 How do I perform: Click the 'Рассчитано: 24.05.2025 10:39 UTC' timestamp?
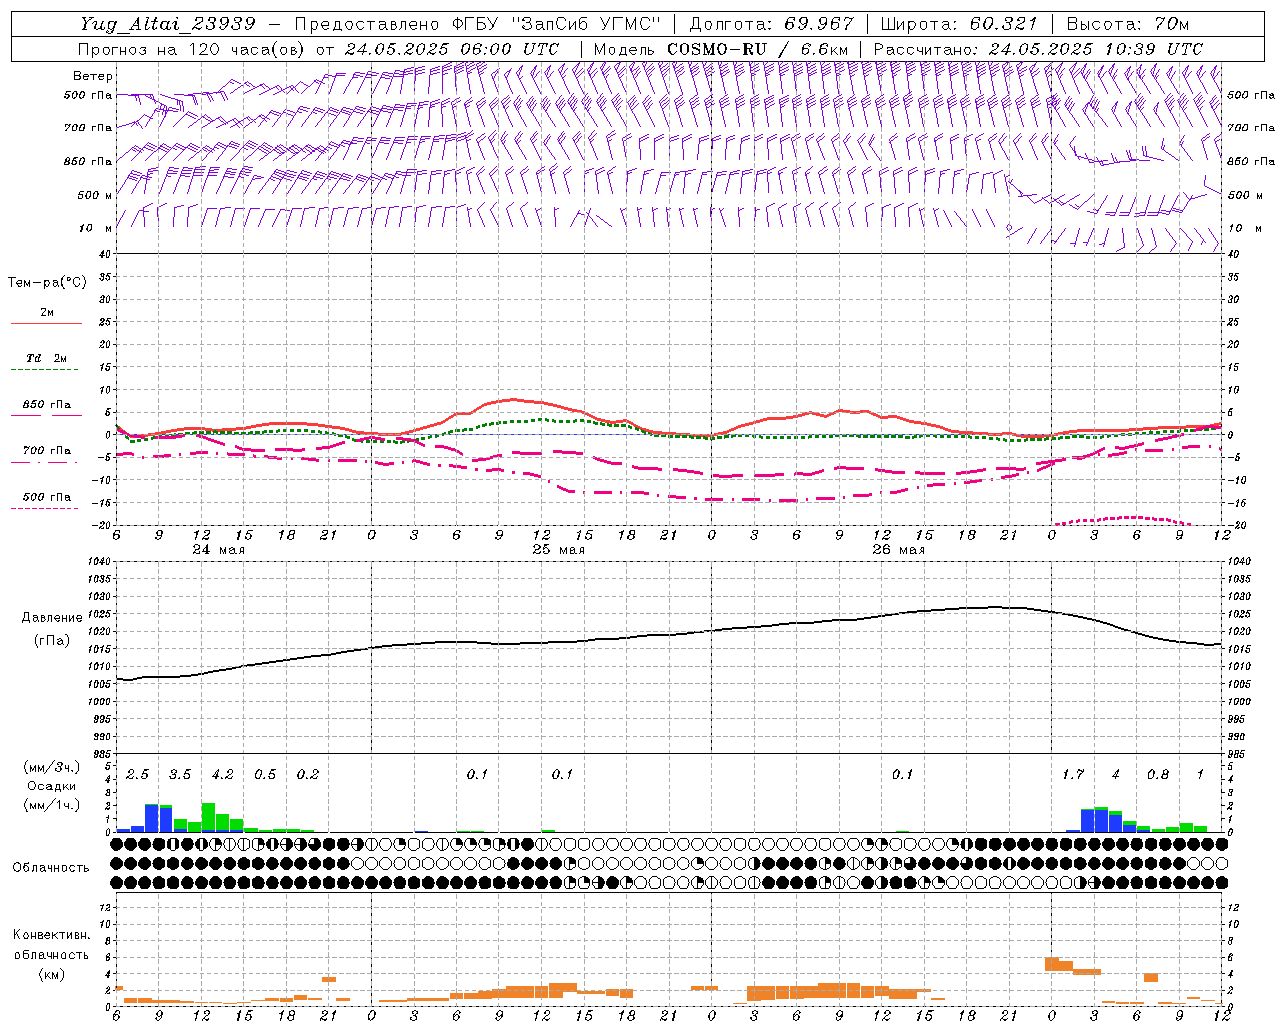click(1038, 49)
